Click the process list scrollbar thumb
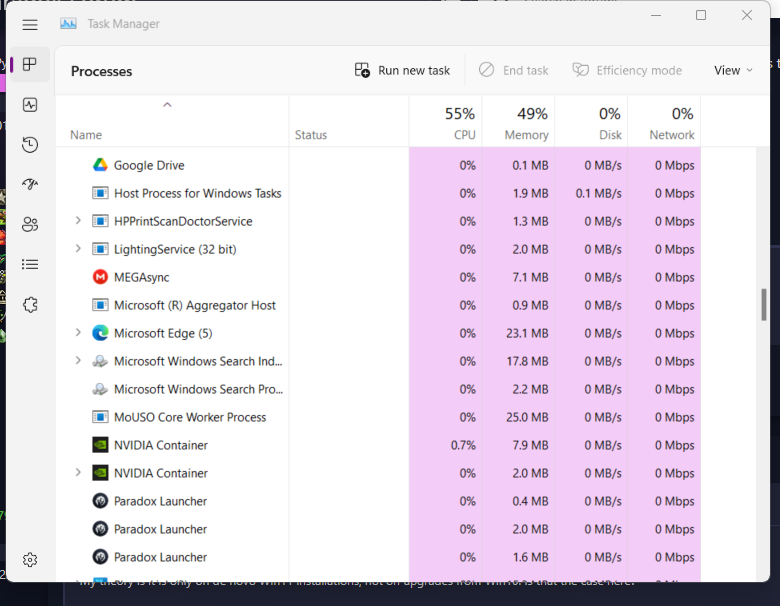Screen dimensions: 780x606 click(x=764, y=304)
